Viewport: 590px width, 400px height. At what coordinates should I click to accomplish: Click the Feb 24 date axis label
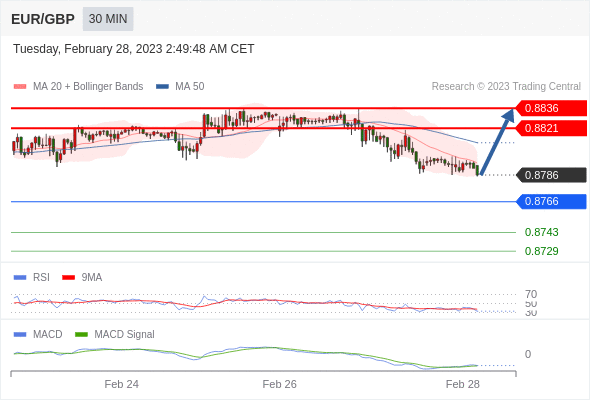122,384
